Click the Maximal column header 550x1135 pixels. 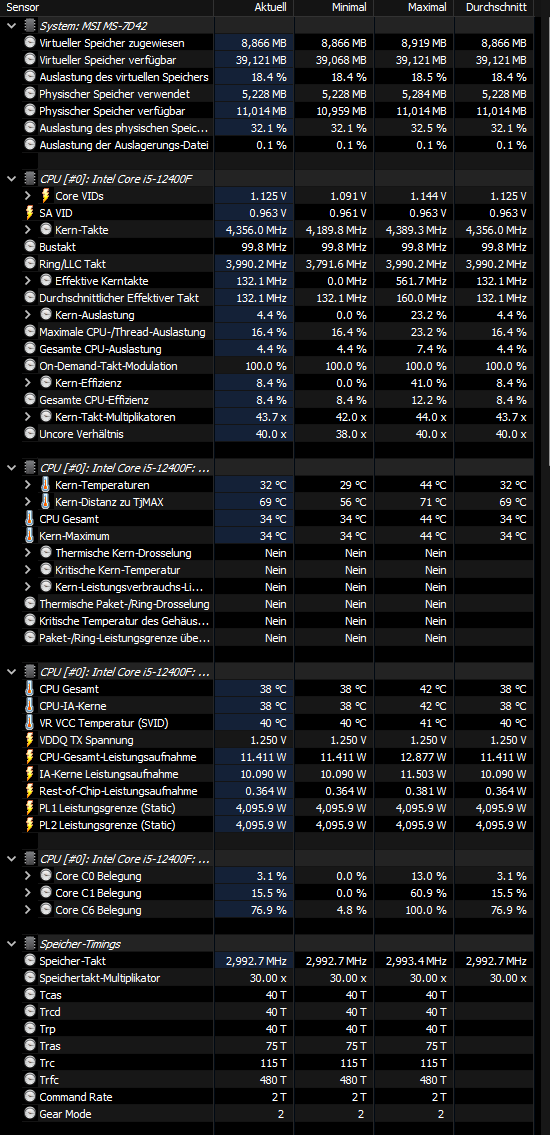click(x=414, y=7)
